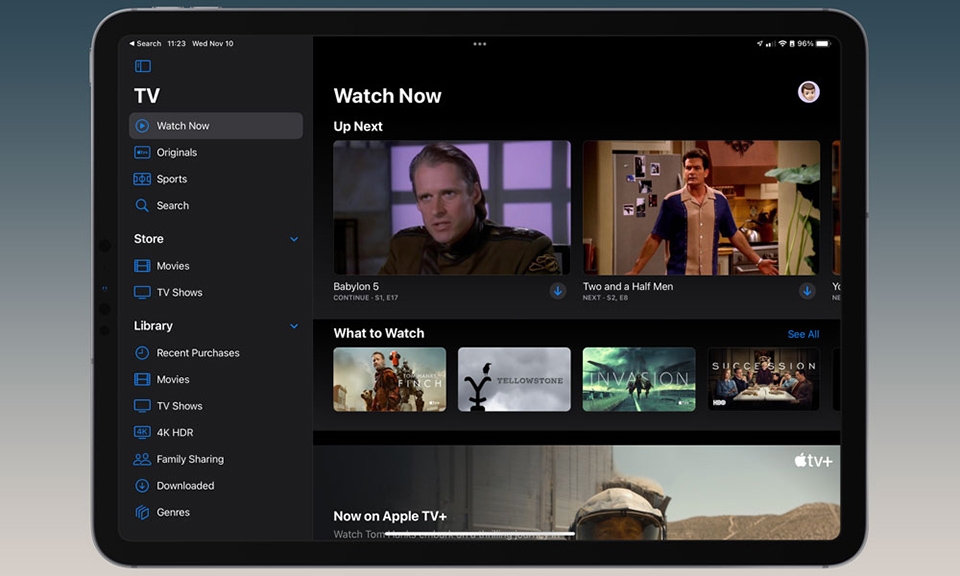Click the 'CONTINUE · S1, E17' label
The image size is (960, 576).
point(366,298)
